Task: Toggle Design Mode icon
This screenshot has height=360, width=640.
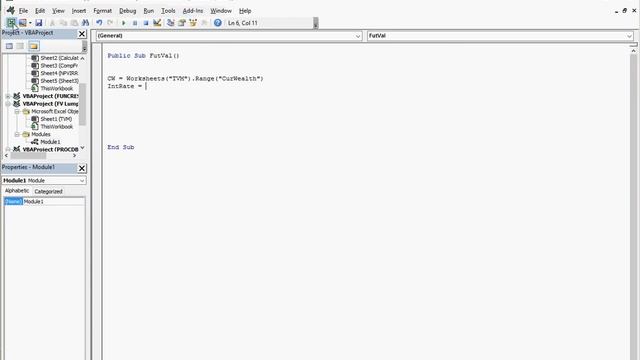Action: tap(157, 23)
